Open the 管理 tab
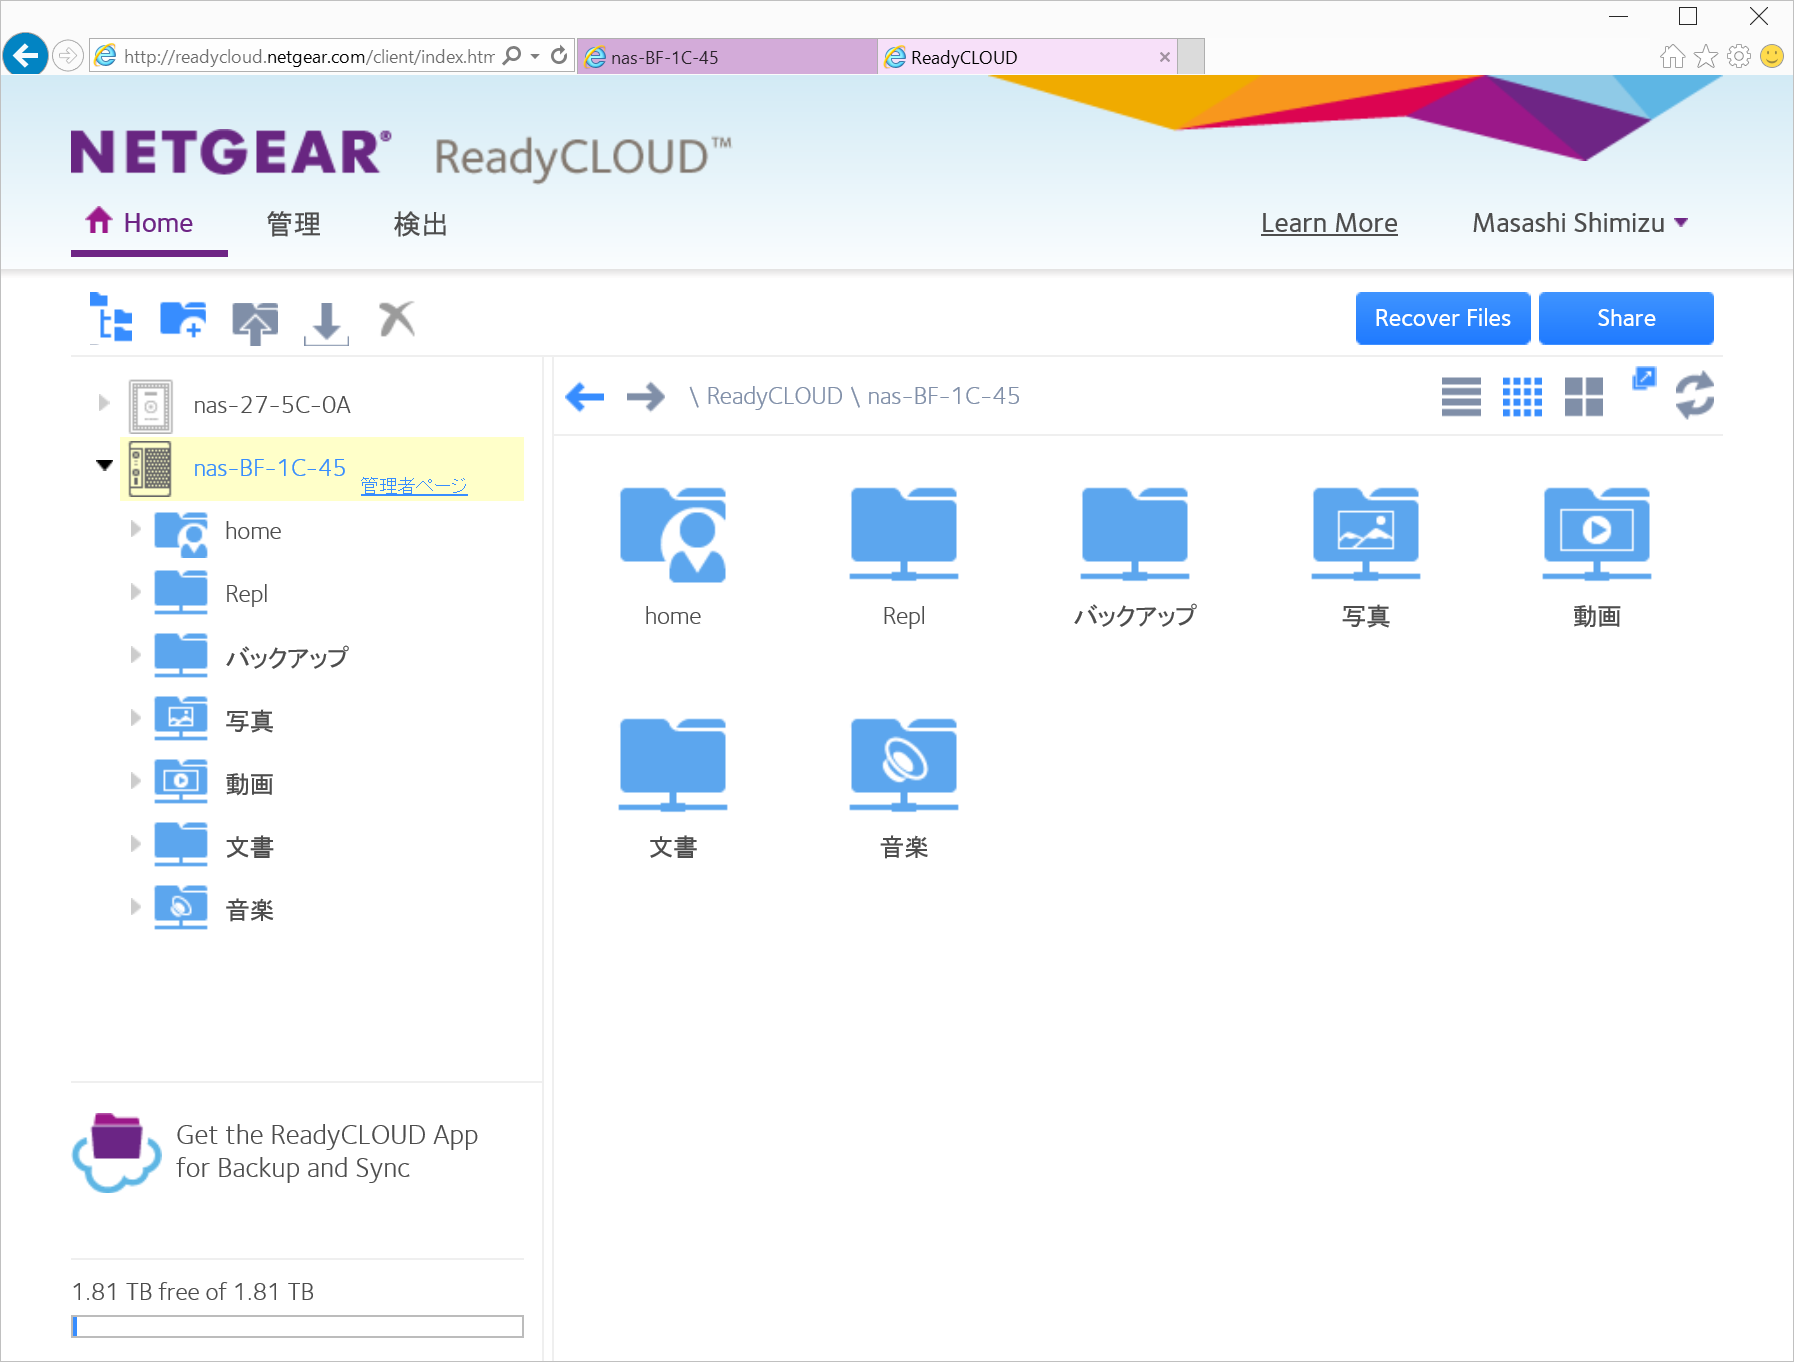Viewport: 1794px width, 1362px height. pyautogui.click(x=293, y=224)
